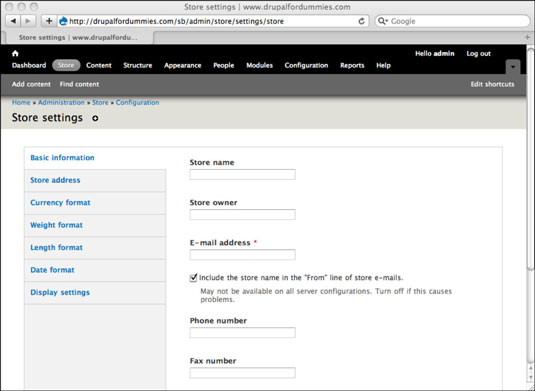
Task: Click the magnifier icon in Google search
Action: (382, 21)
